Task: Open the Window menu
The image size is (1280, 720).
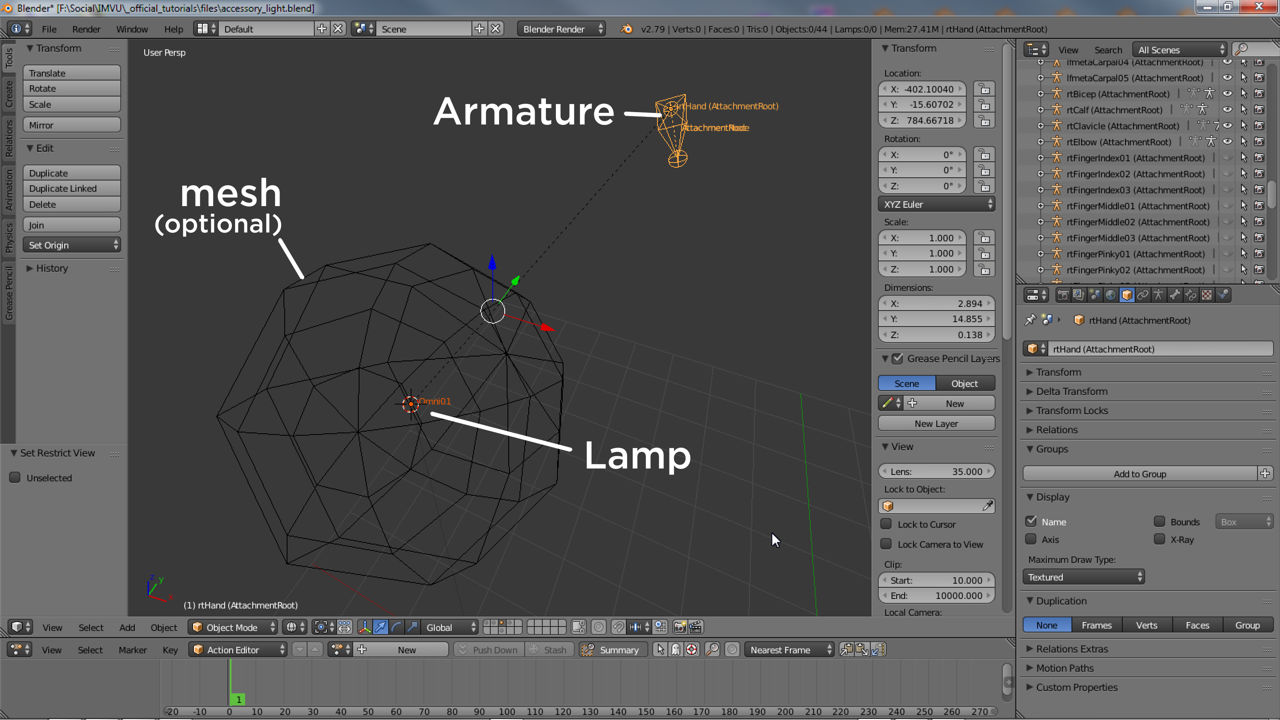Action: [132, 29]
